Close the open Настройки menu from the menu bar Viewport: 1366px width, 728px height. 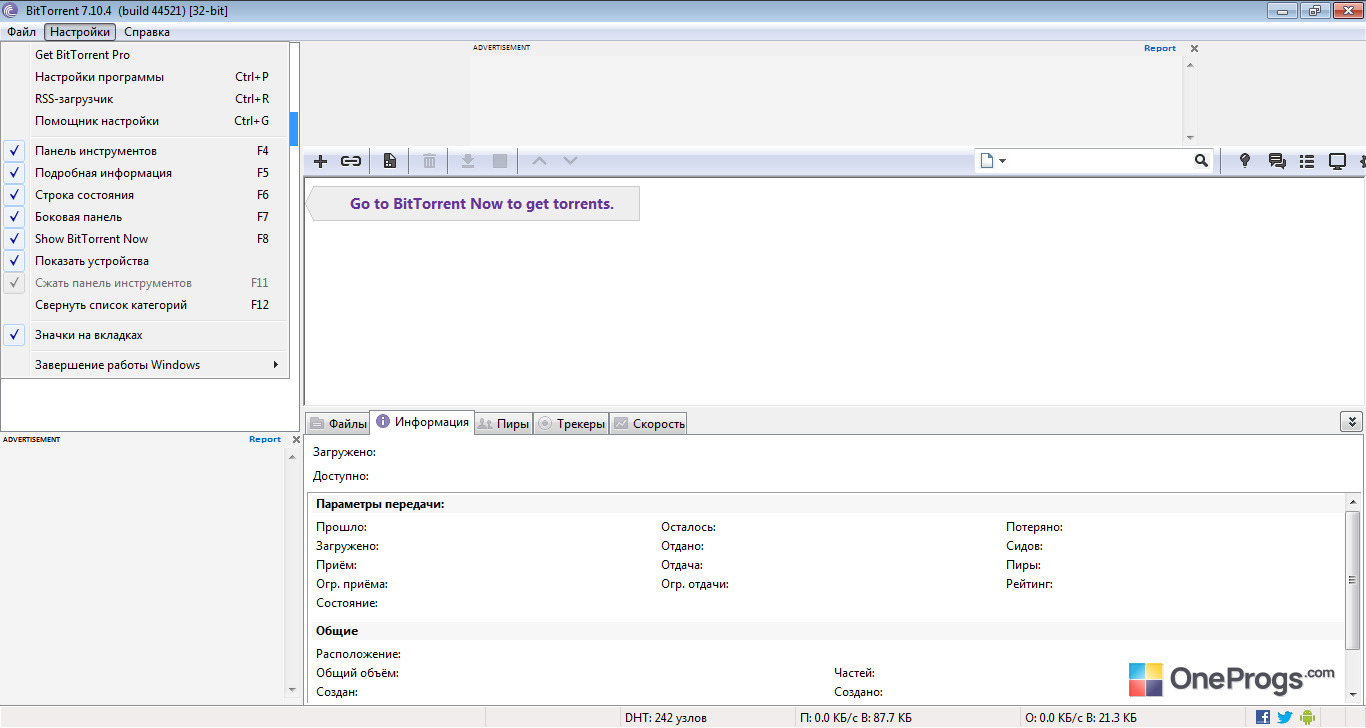(80, 32)
